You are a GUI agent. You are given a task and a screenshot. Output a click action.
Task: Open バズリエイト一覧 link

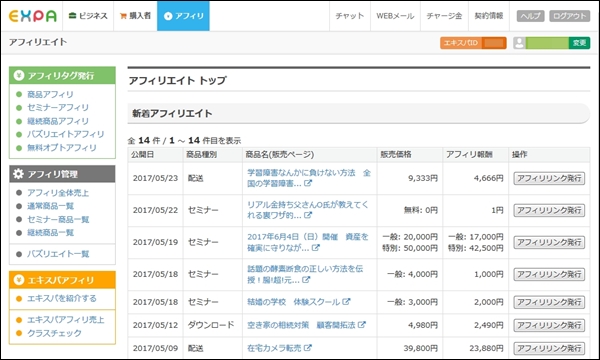pos(58,254)
